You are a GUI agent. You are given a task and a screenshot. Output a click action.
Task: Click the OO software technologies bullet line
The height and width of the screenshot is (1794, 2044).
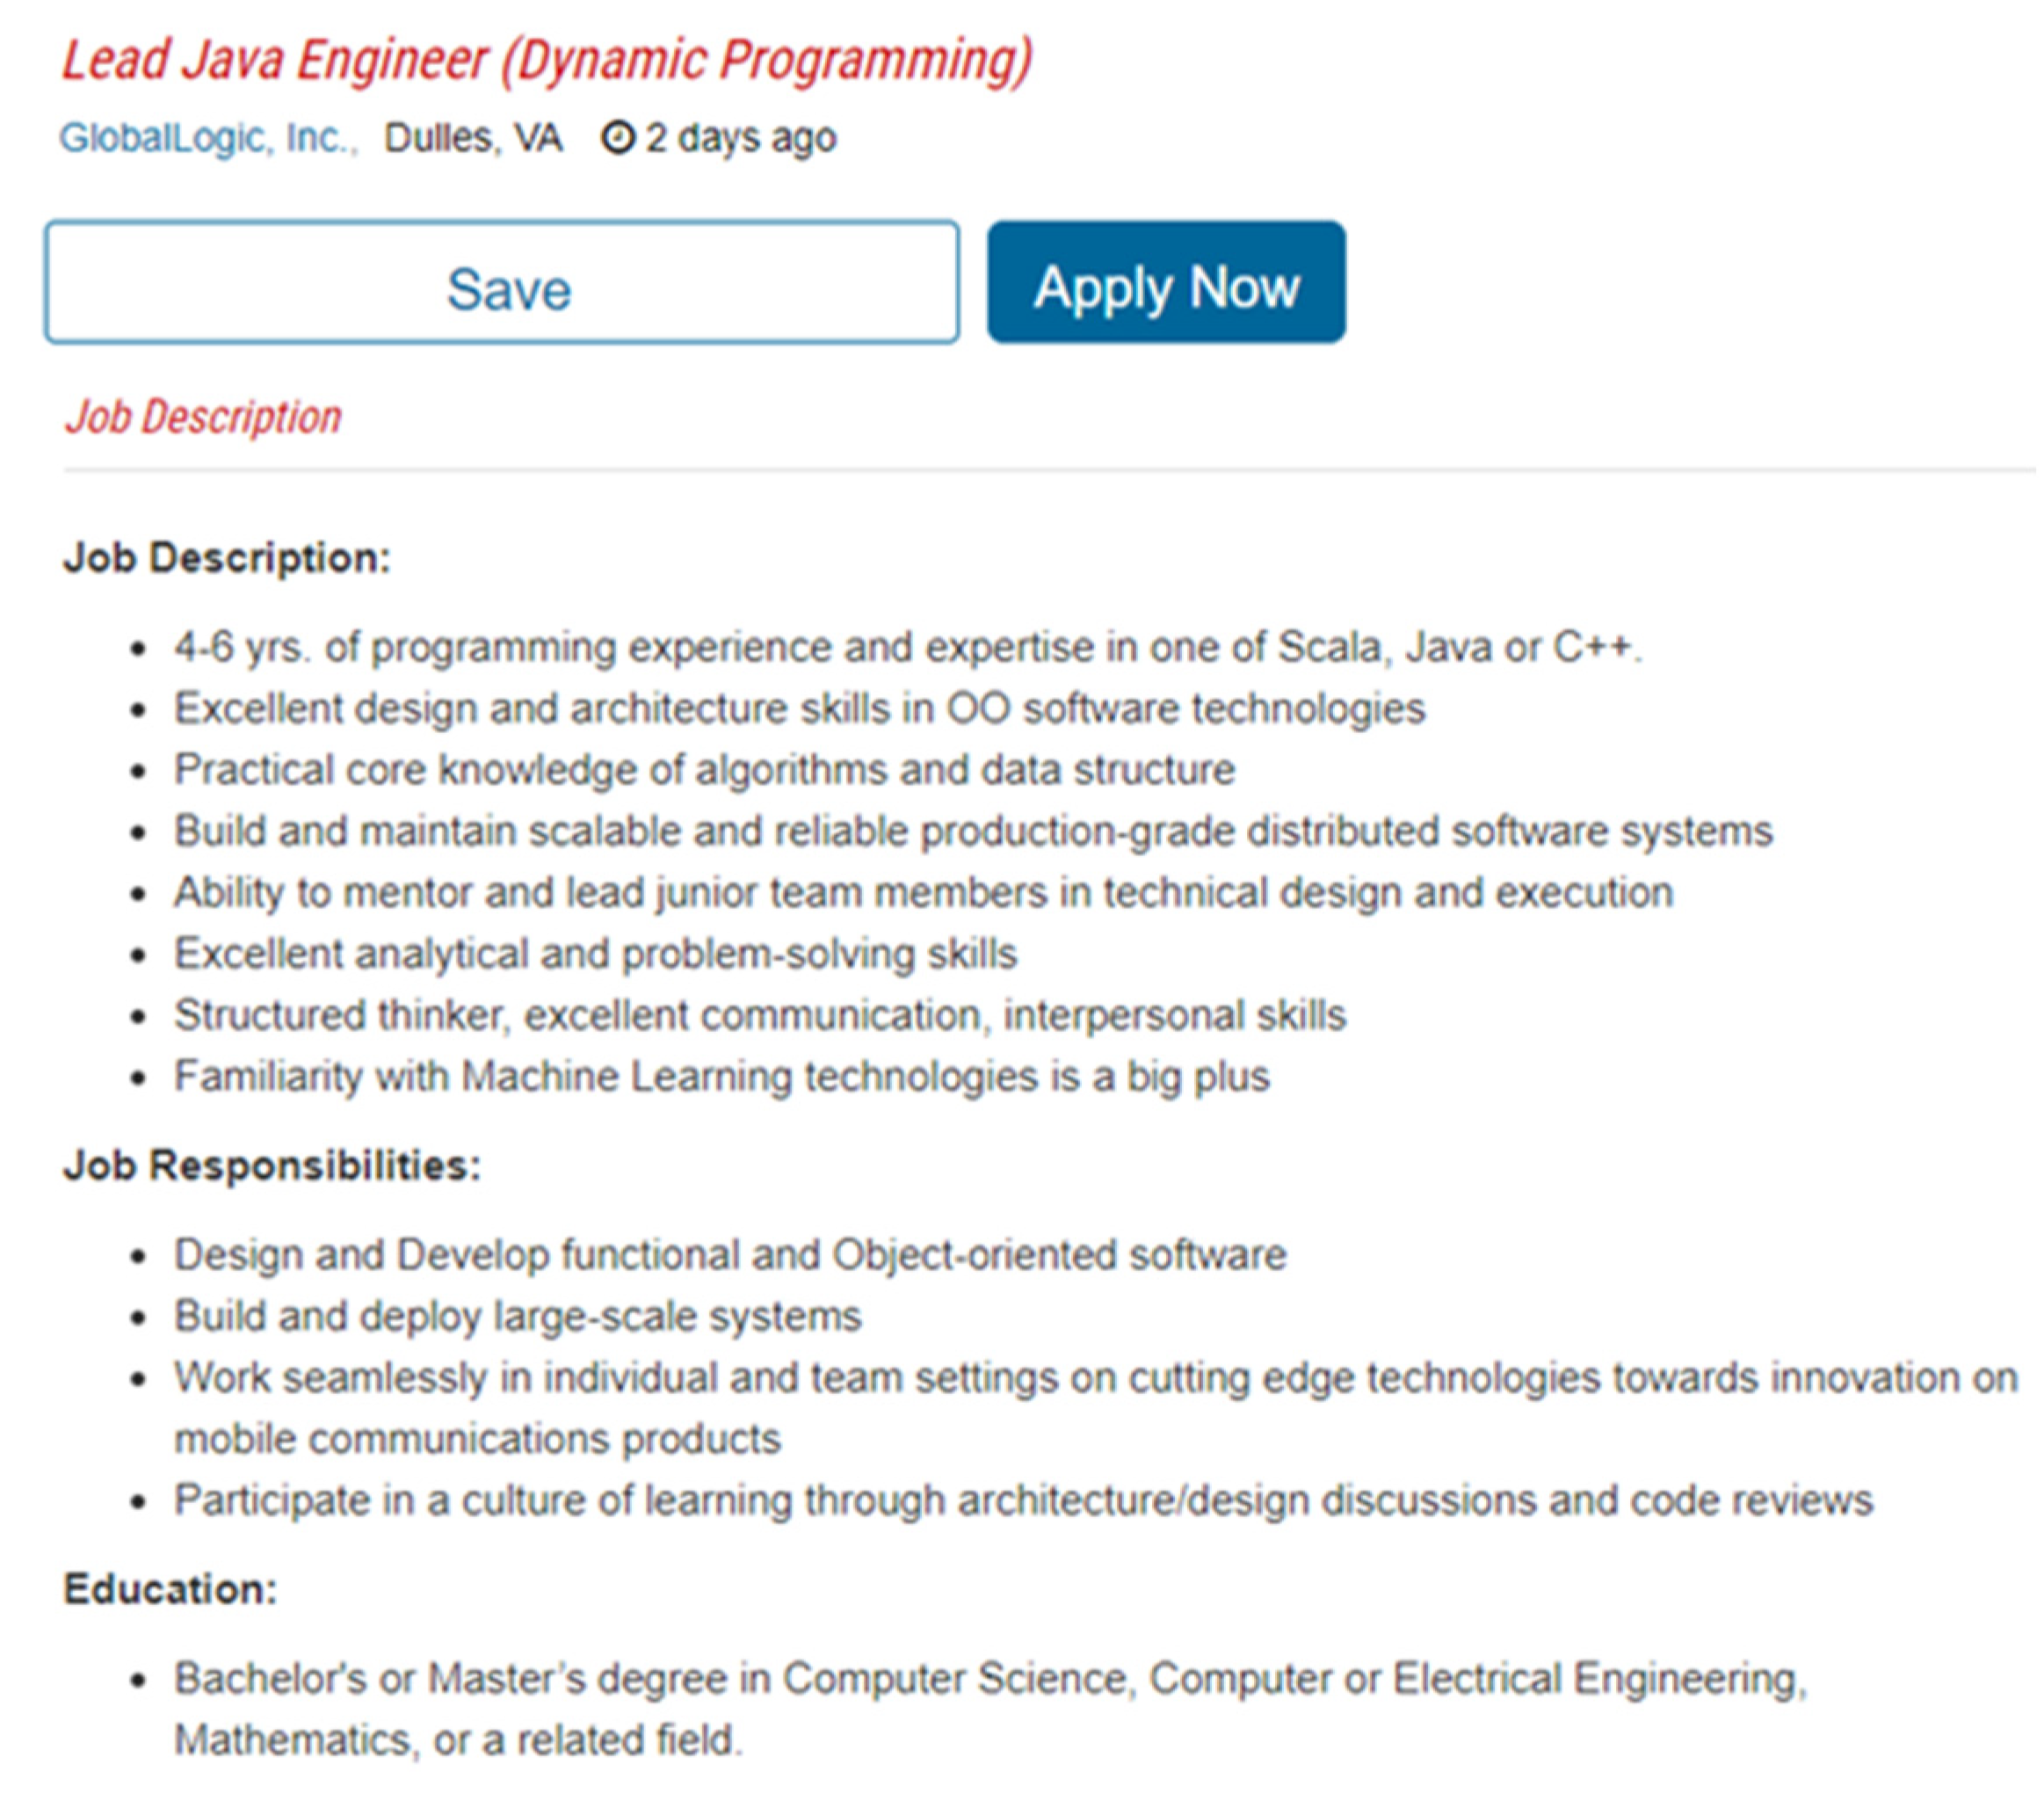tap(799, 708)
